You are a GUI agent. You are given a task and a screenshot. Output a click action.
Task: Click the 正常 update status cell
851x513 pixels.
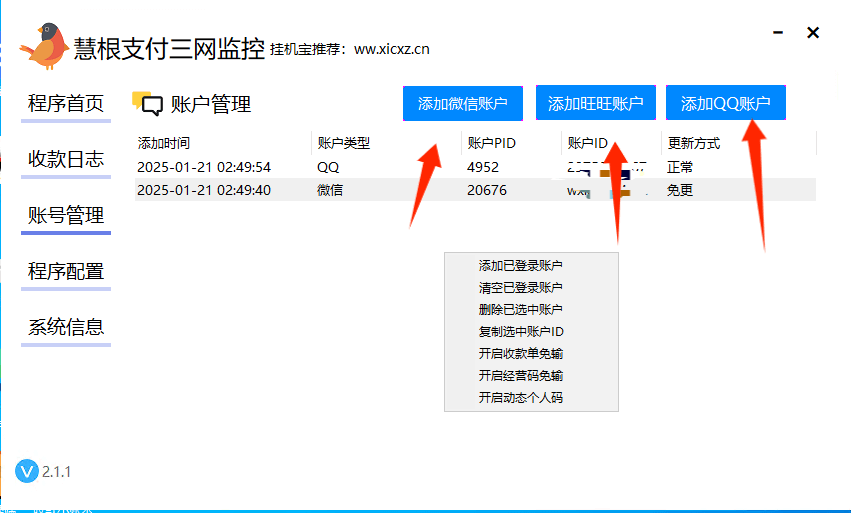click(x=680, y=167)
